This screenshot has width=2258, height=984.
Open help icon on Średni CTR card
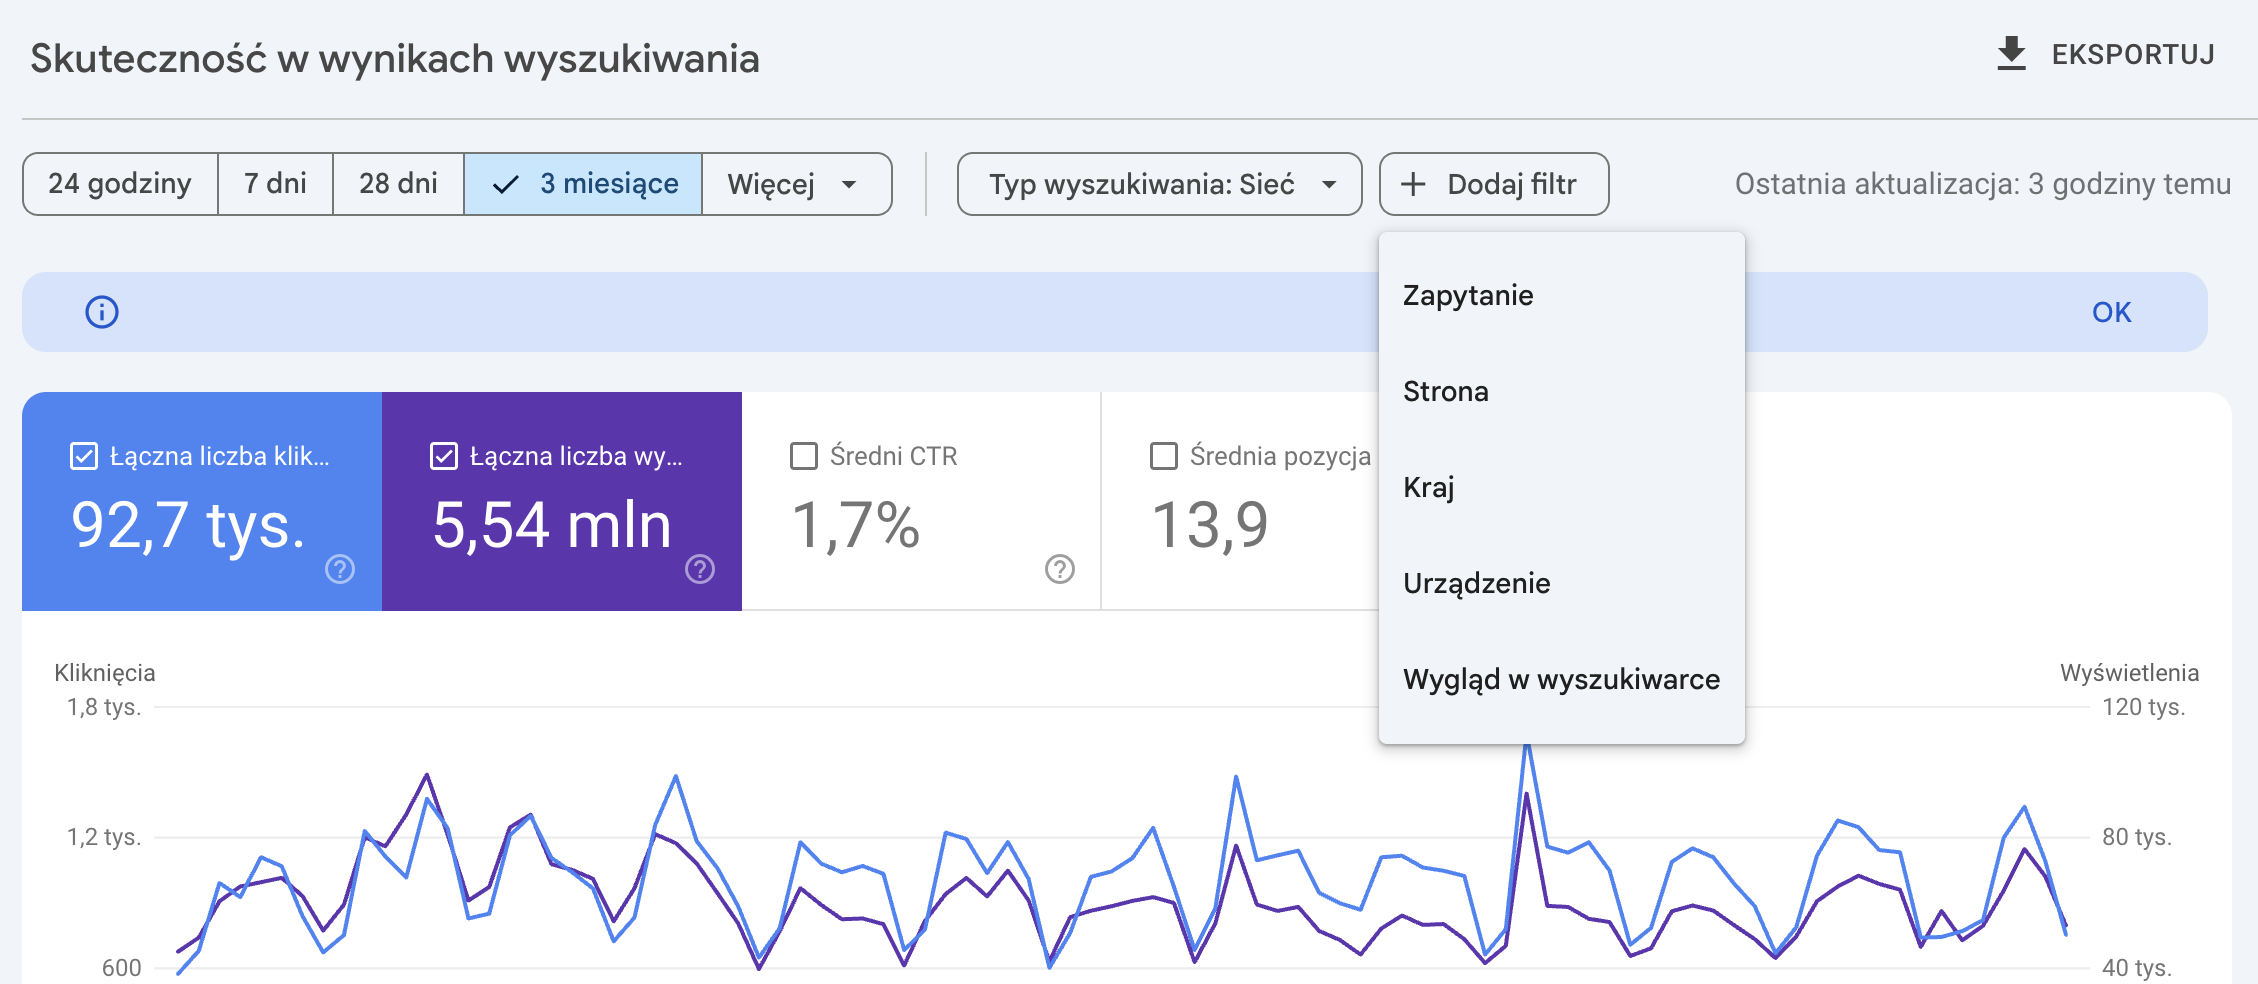coord(1060,569)
